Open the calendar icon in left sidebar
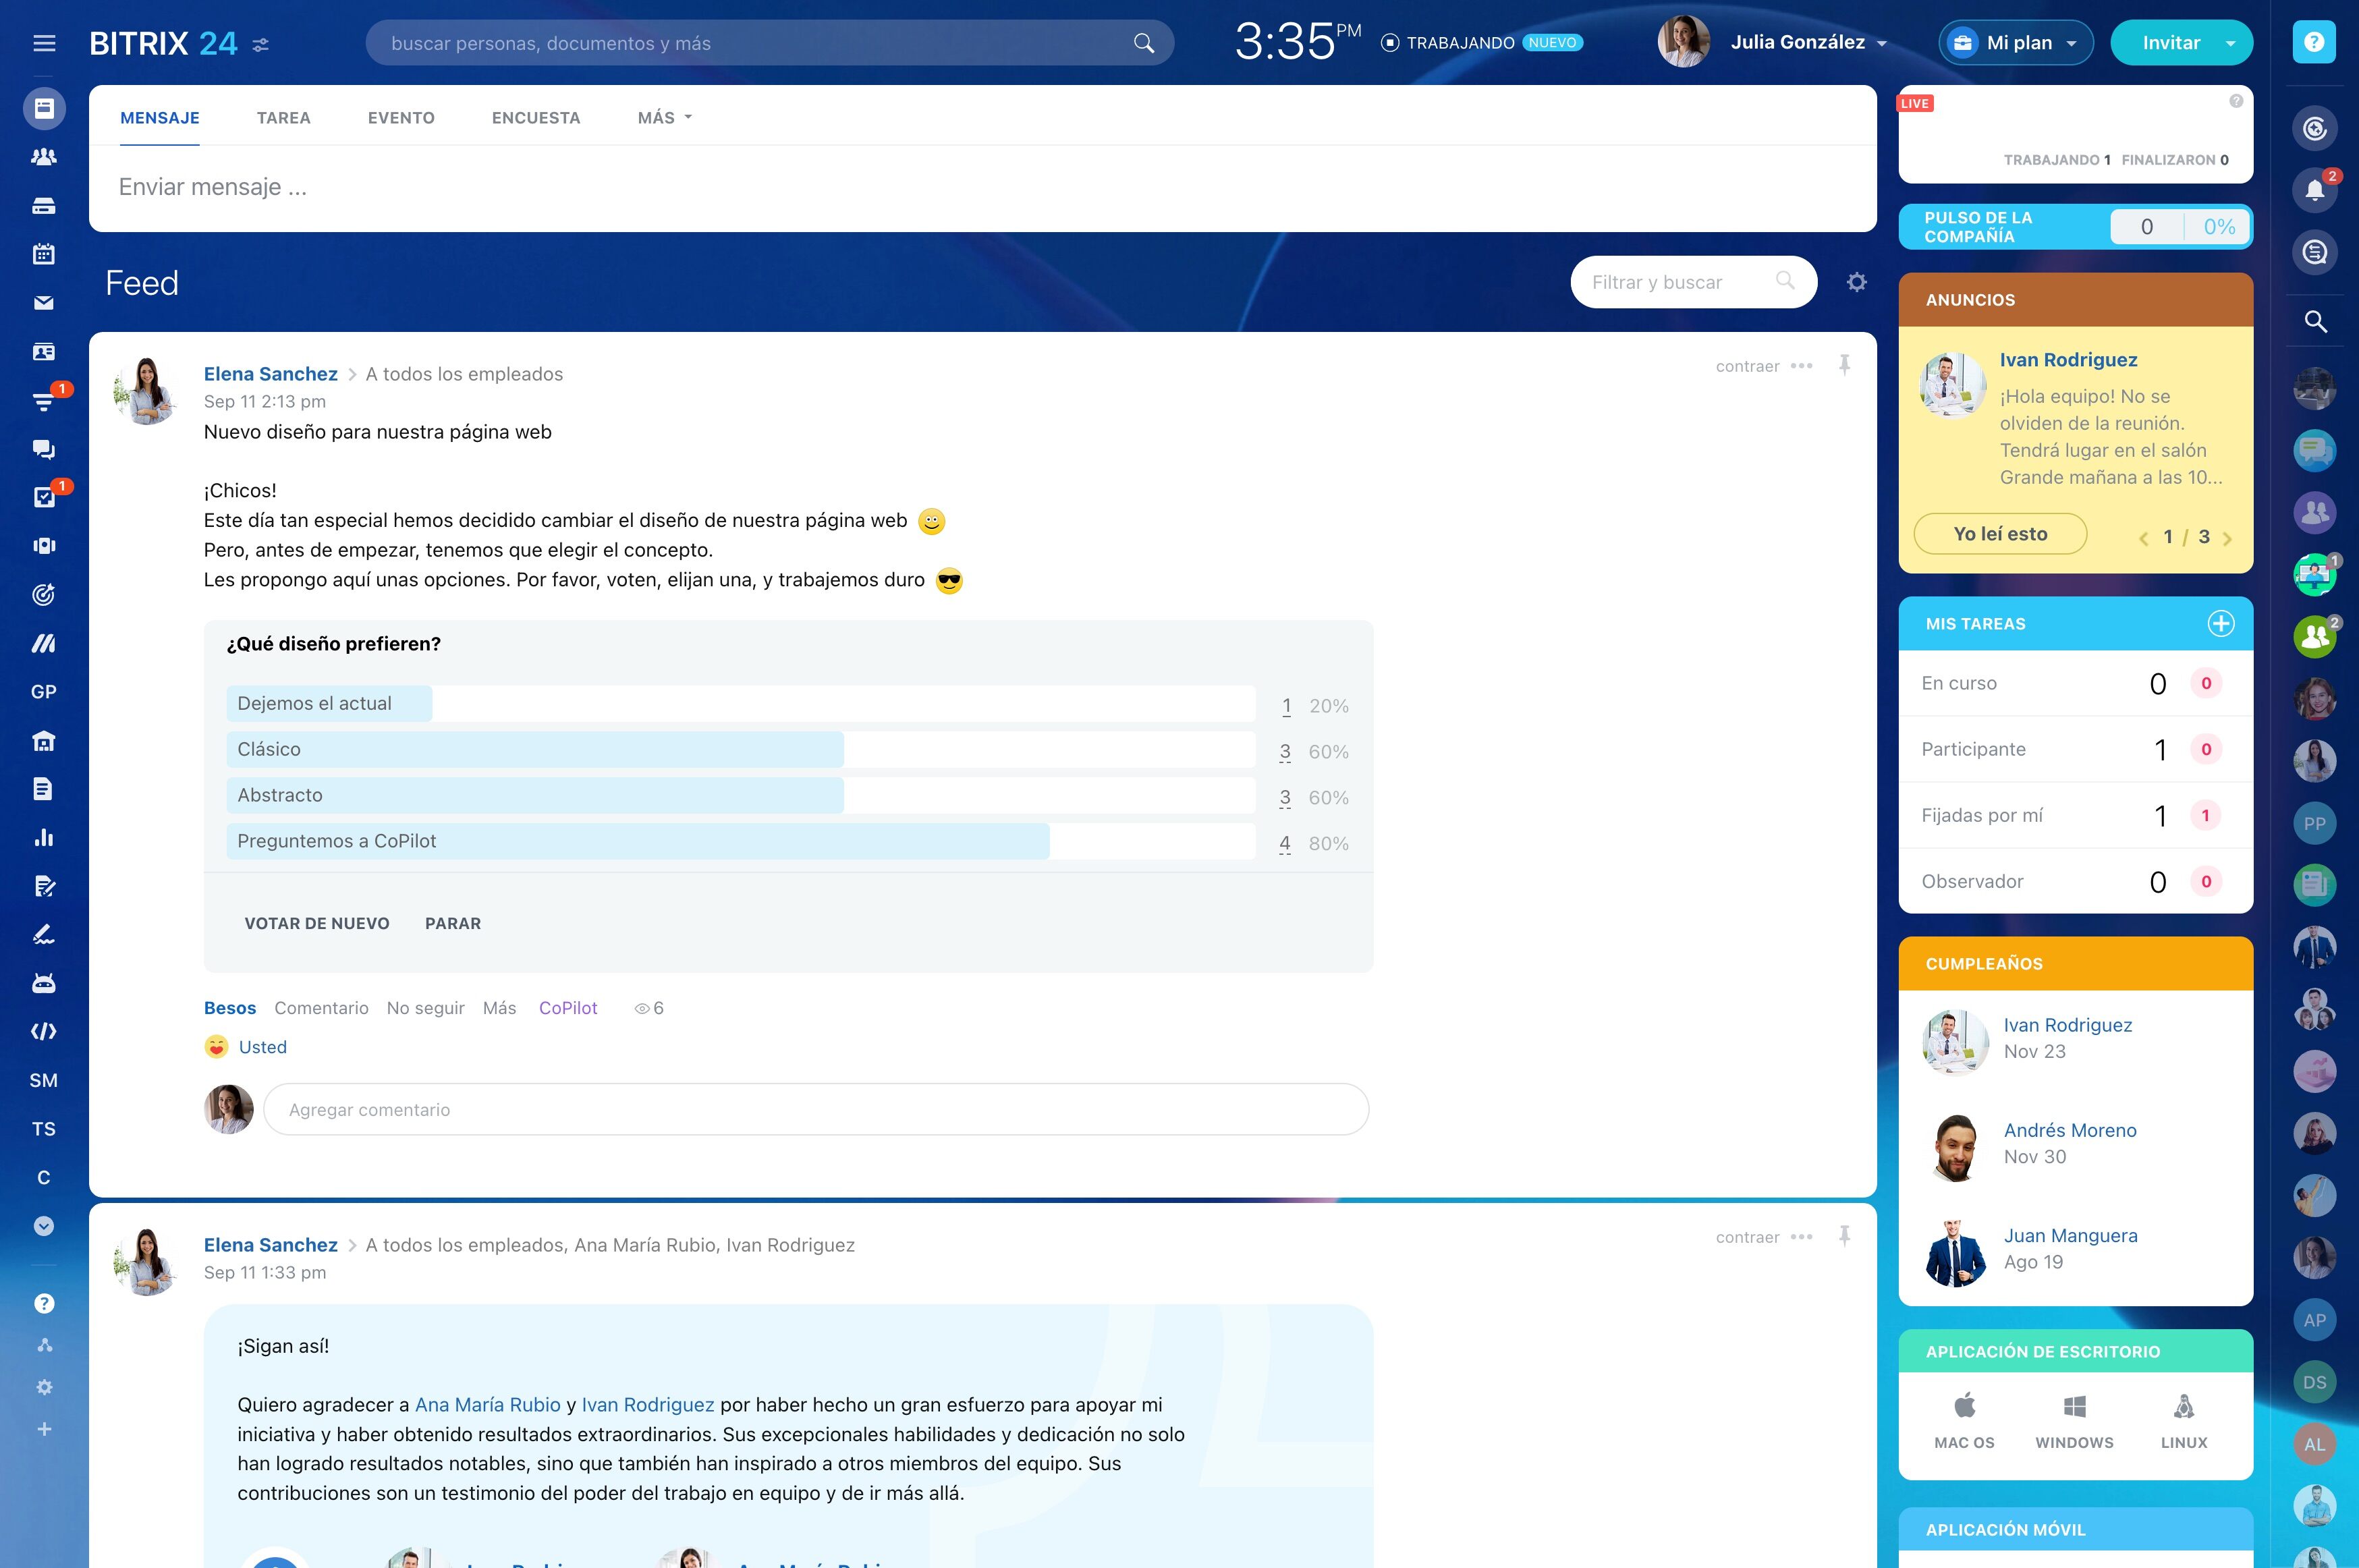The image size is (2359, 1568). pyautogui.click(x=43, y=254)
